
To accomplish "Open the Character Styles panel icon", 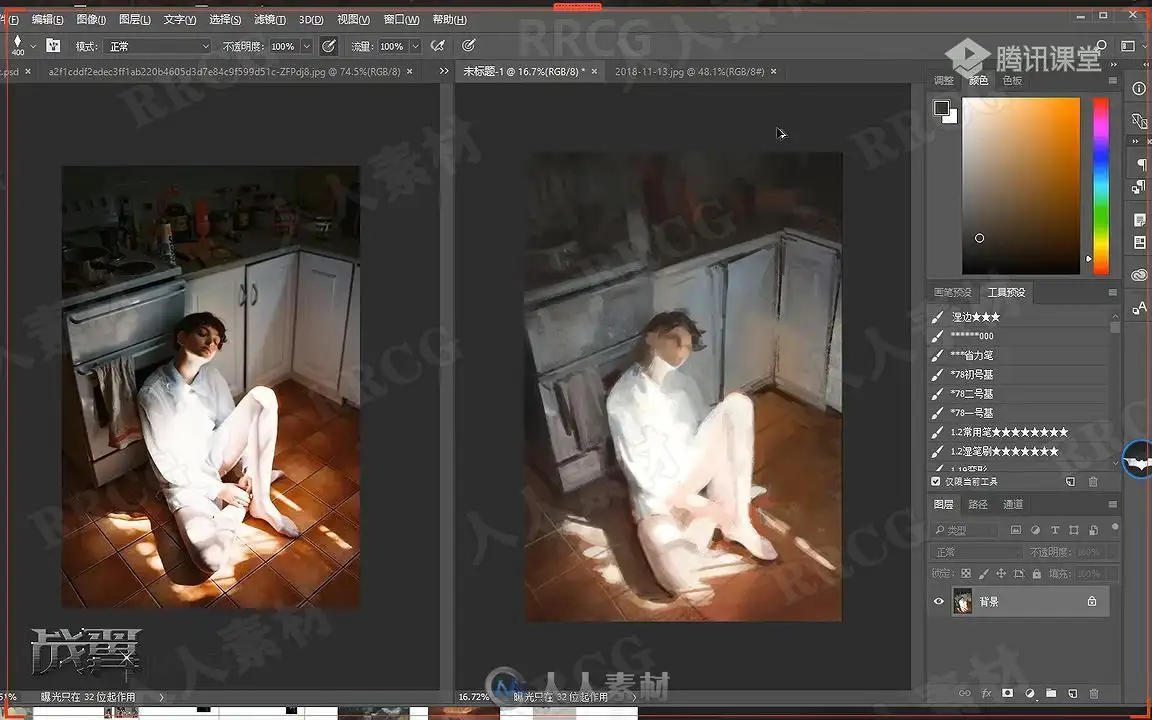I will coord(1139,309).
